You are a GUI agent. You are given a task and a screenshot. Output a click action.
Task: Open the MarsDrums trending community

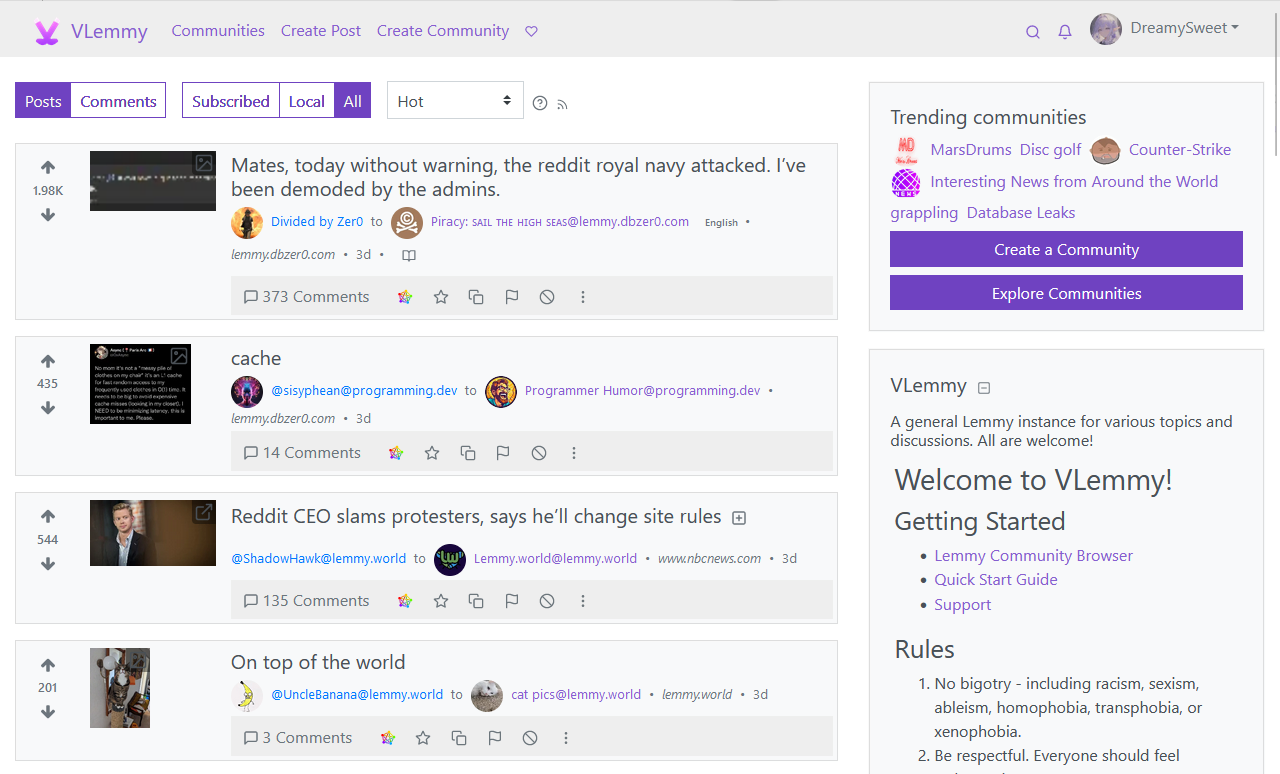pyautogui.click(x=971, y=150)
